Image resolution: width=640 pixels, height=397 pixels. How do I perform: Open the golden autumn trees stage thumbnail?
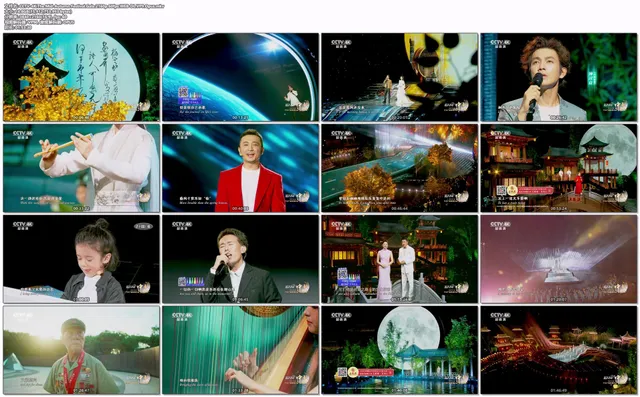400,168
